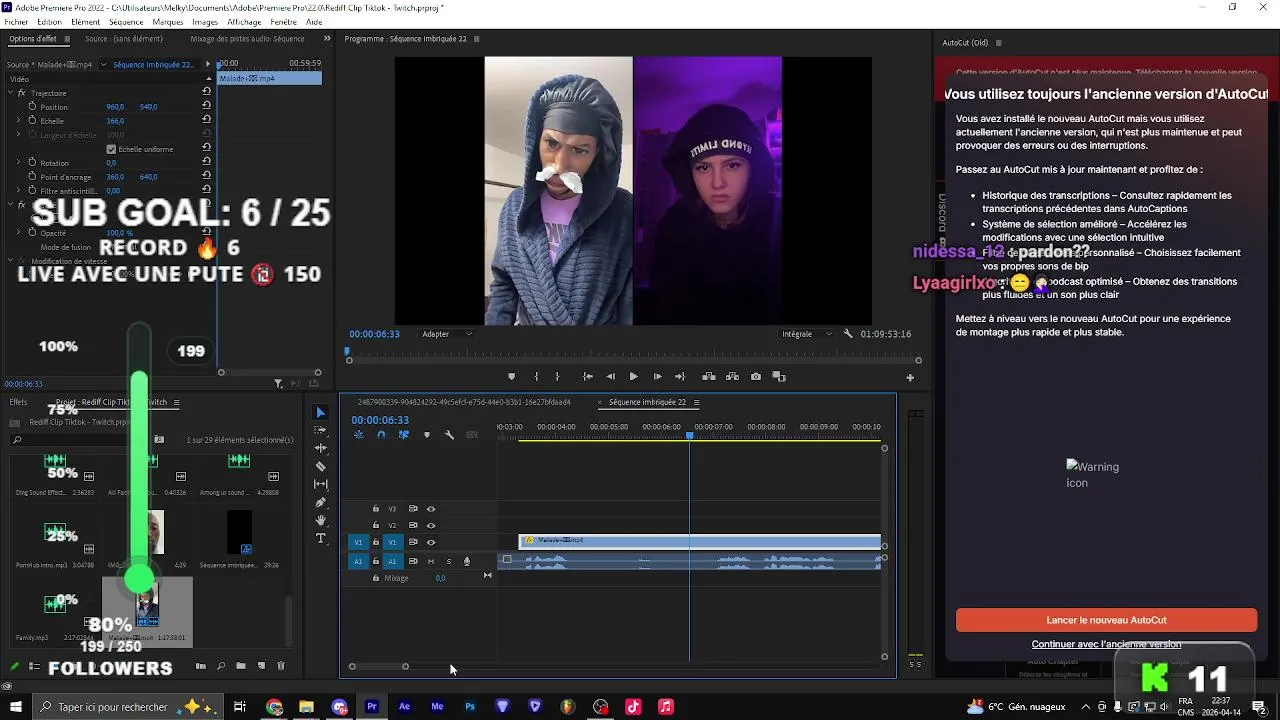1280x720 pixels.
Task: Switch to Mixage des pistes audio tab
Action: (247, 39)
